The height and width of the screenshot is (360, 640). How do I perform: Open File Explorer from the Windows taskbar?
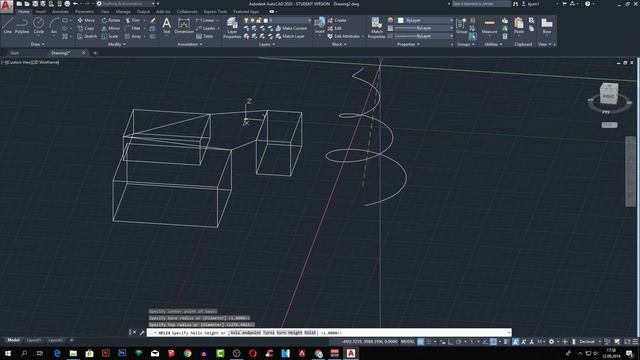pos(73,353)
